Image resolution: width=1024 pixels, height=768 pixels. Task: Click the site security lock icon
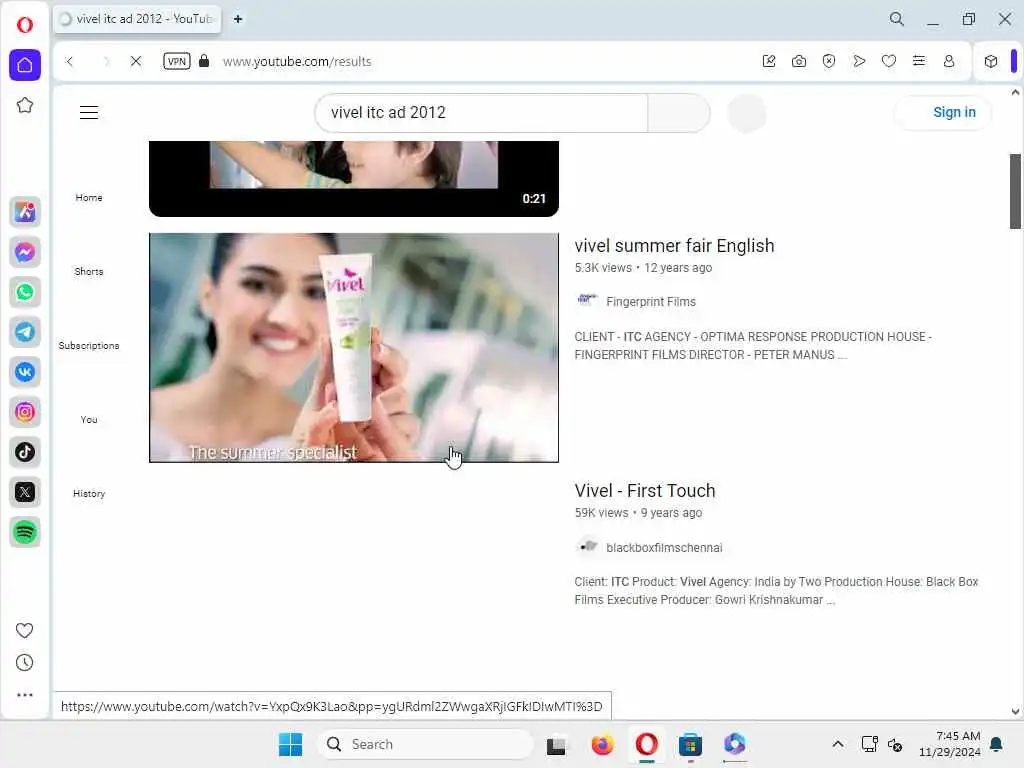[204, 61]
